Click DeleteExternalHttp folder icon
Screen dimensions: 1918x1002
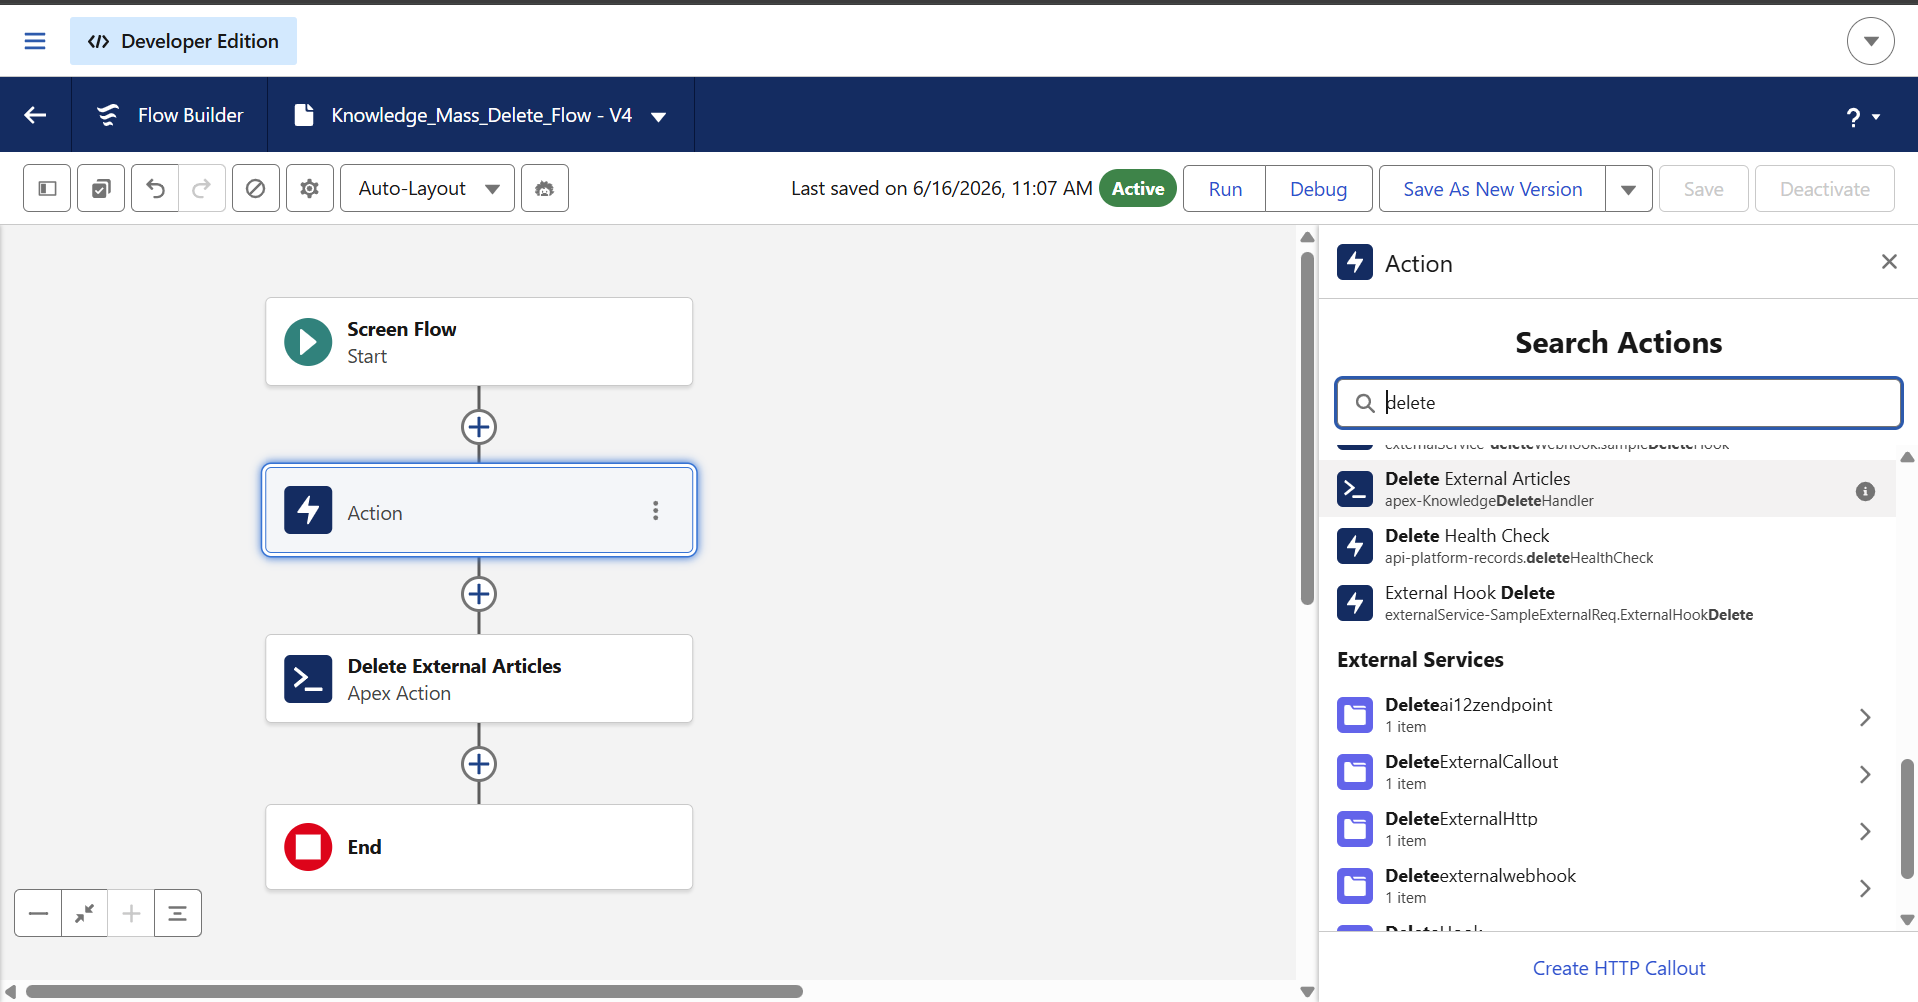[x=1355, y=829]
